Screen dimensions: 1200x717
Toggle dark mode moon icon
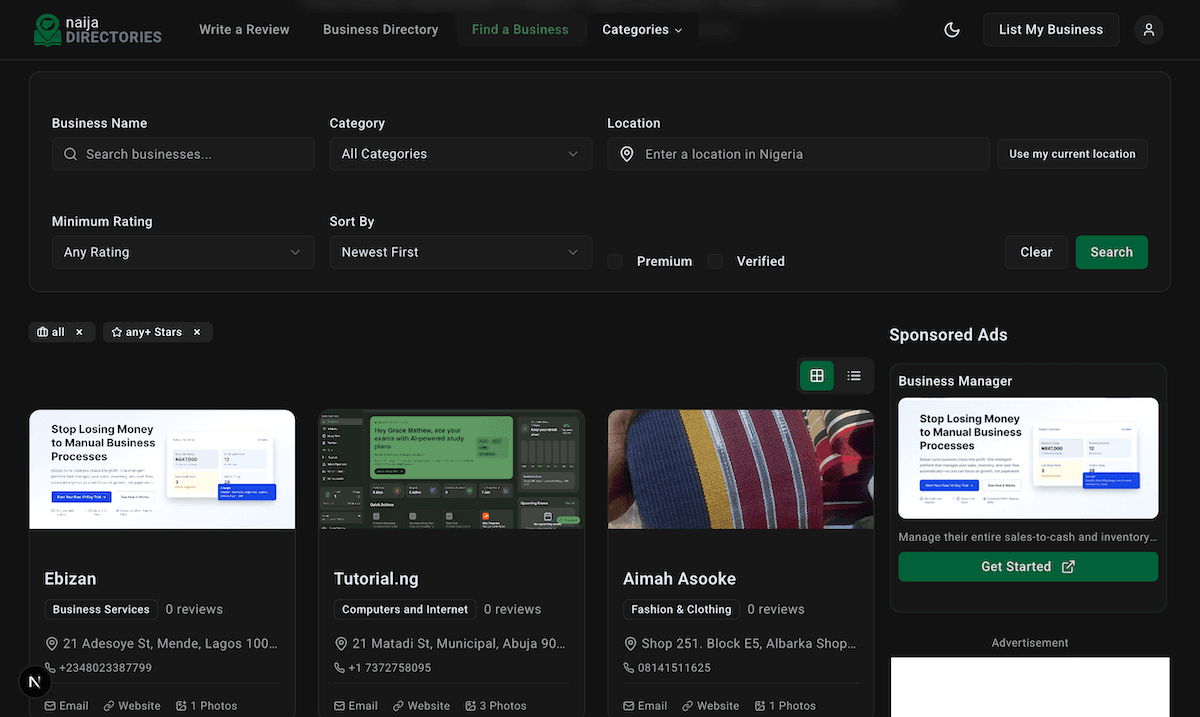952,30
